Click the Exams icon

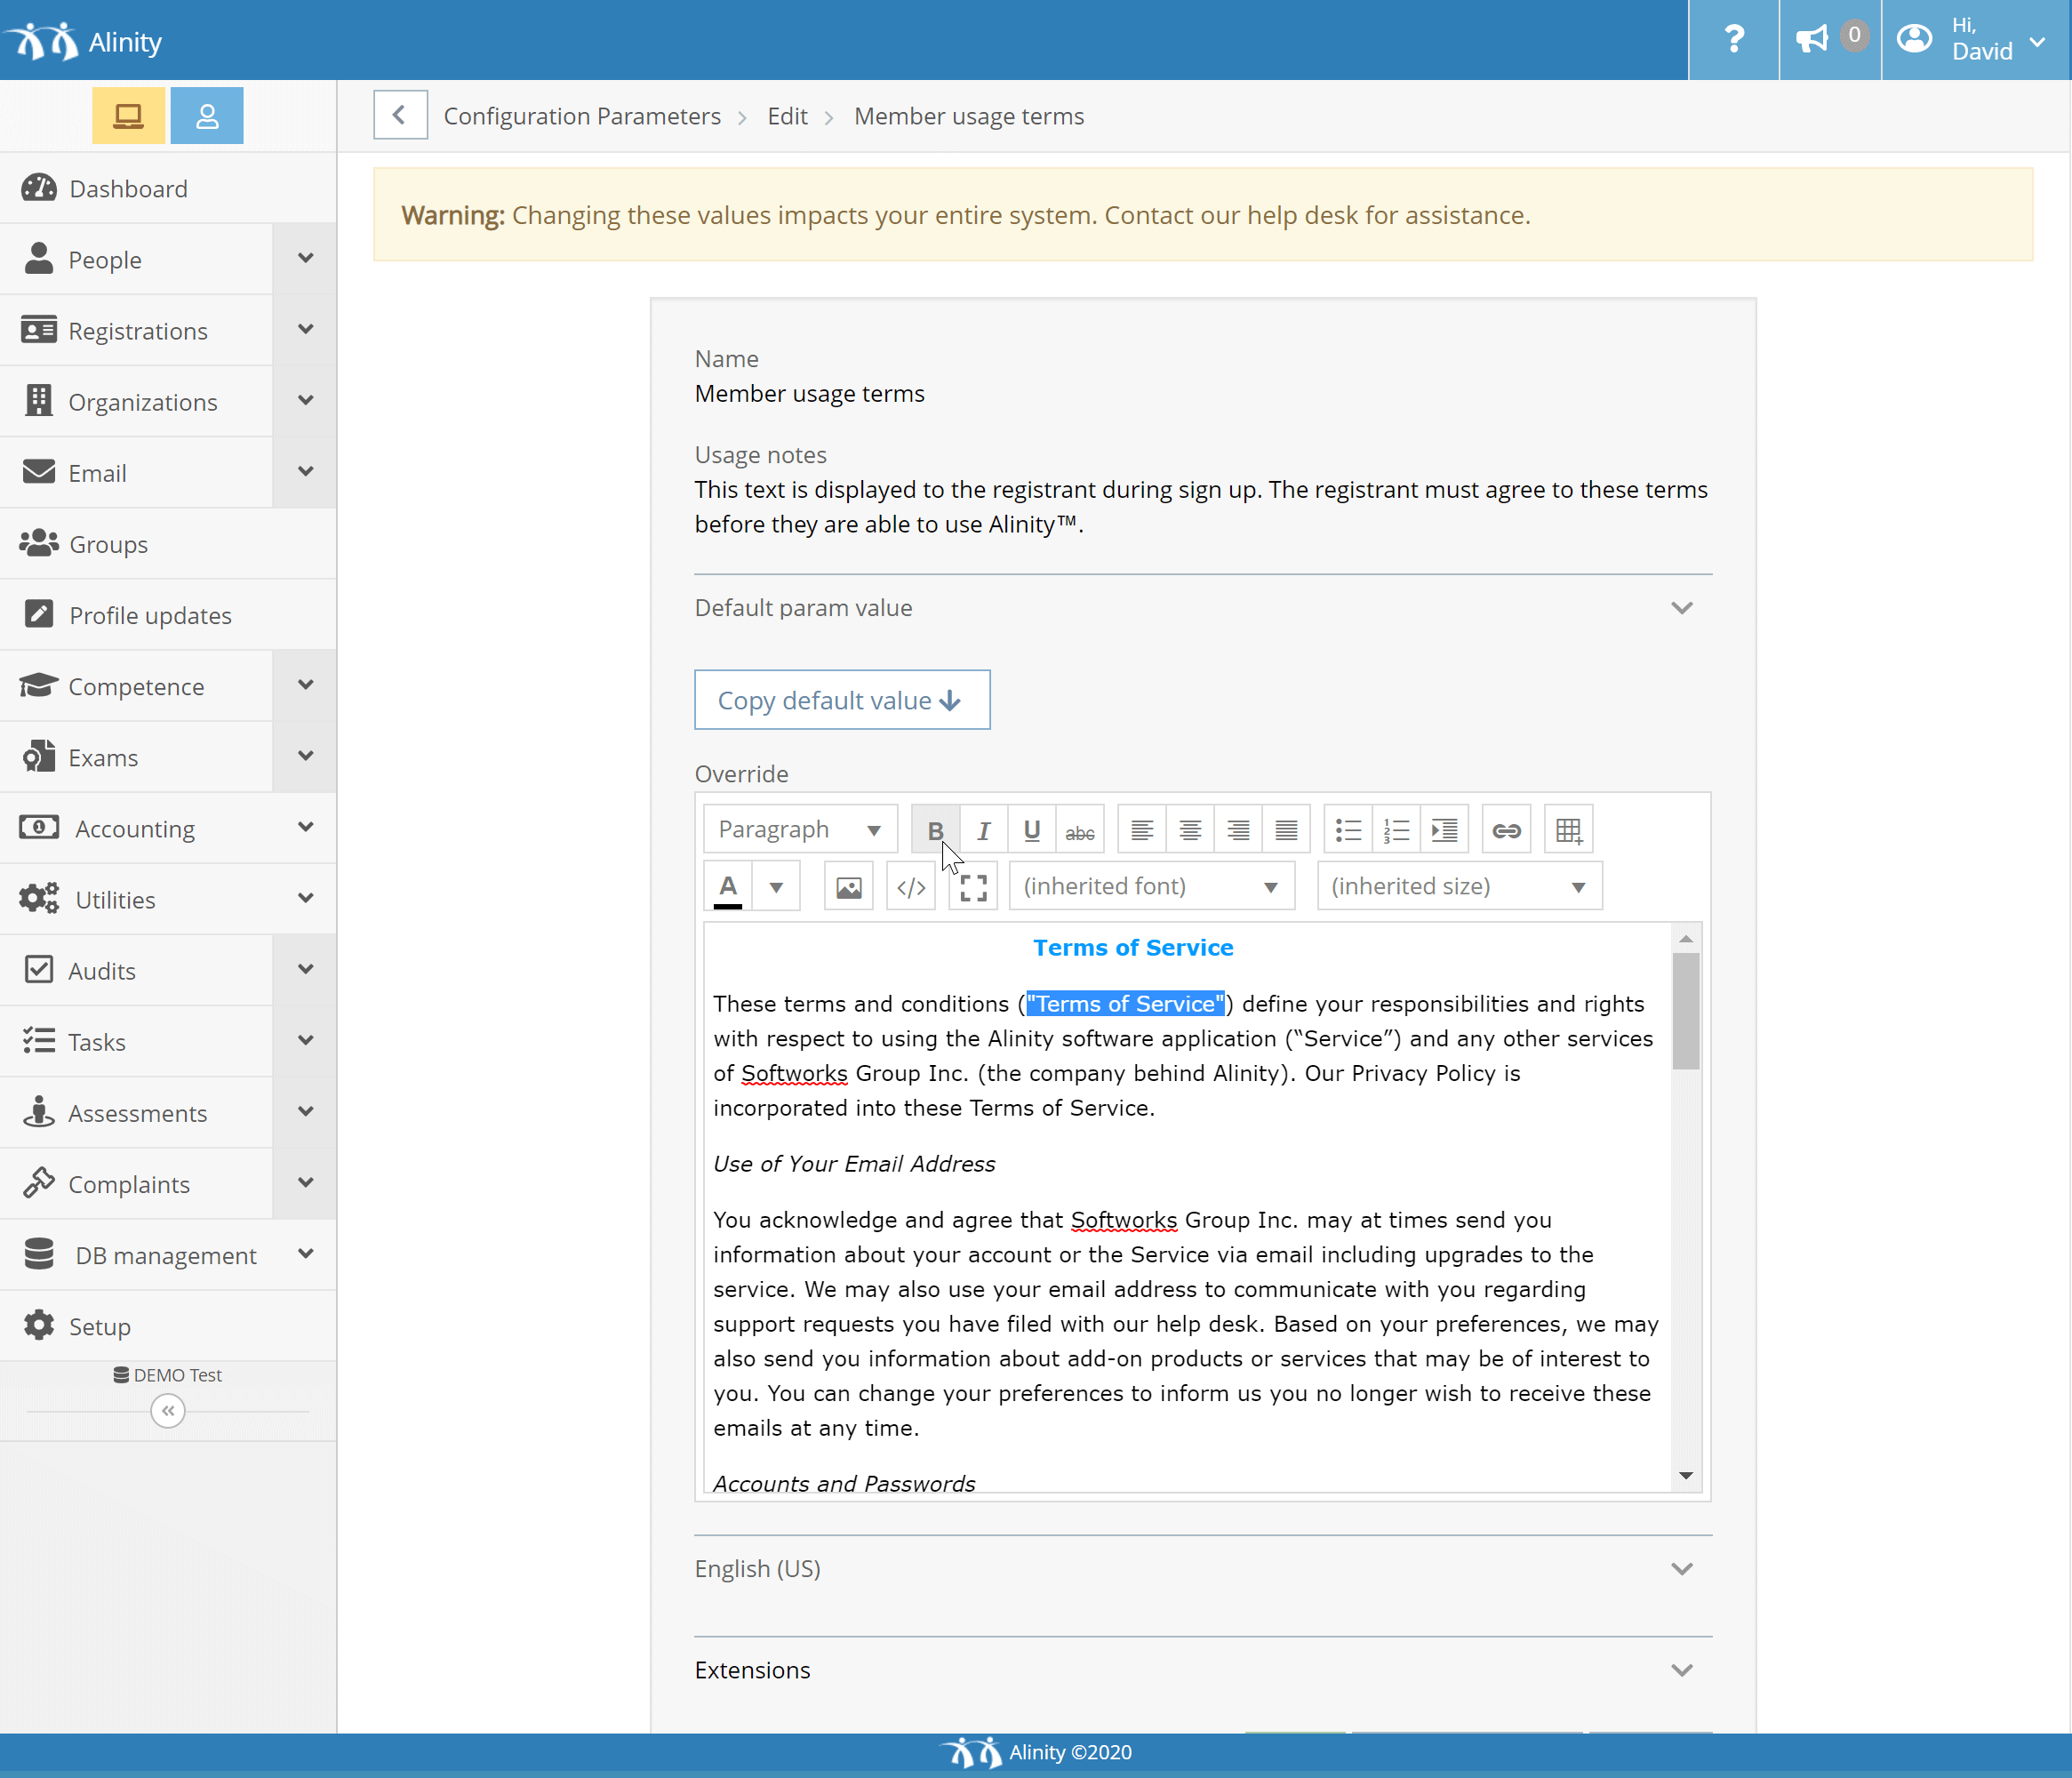tap(39, 757)
